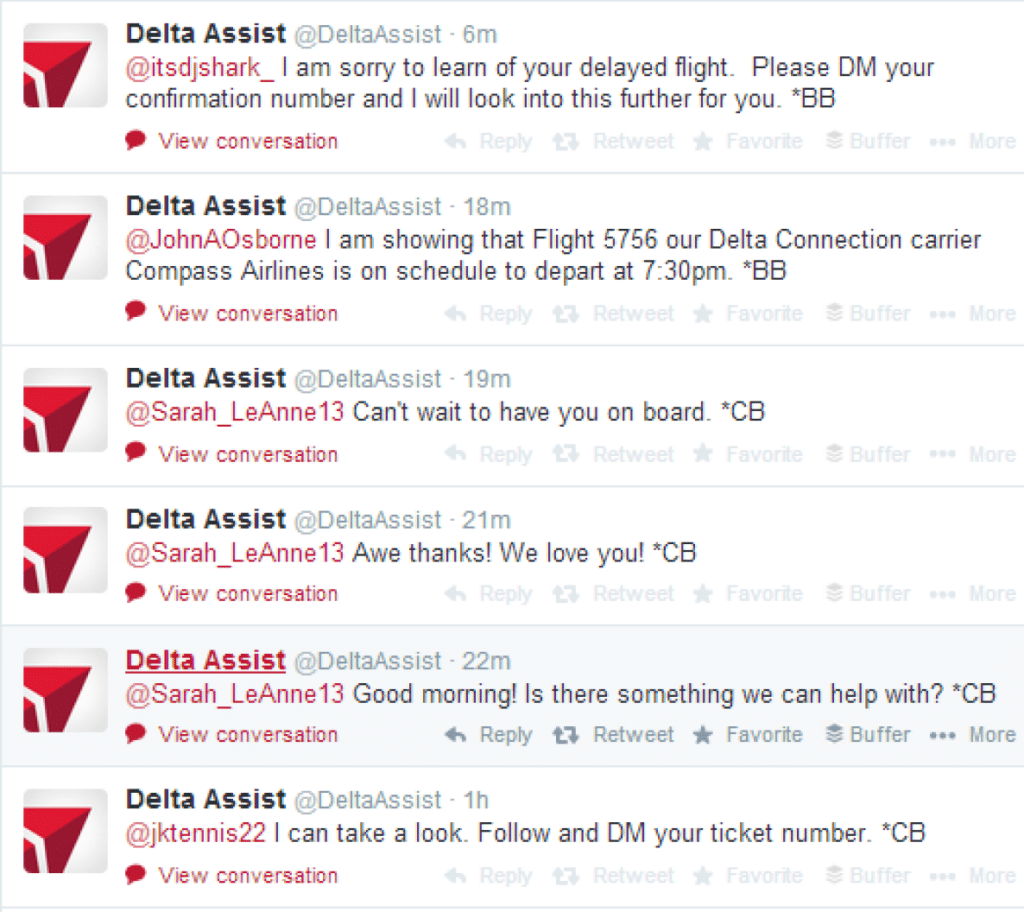
Task: Click Delta avatar on the first tweet
Action: pyautogui.click(x=65, y=65)
